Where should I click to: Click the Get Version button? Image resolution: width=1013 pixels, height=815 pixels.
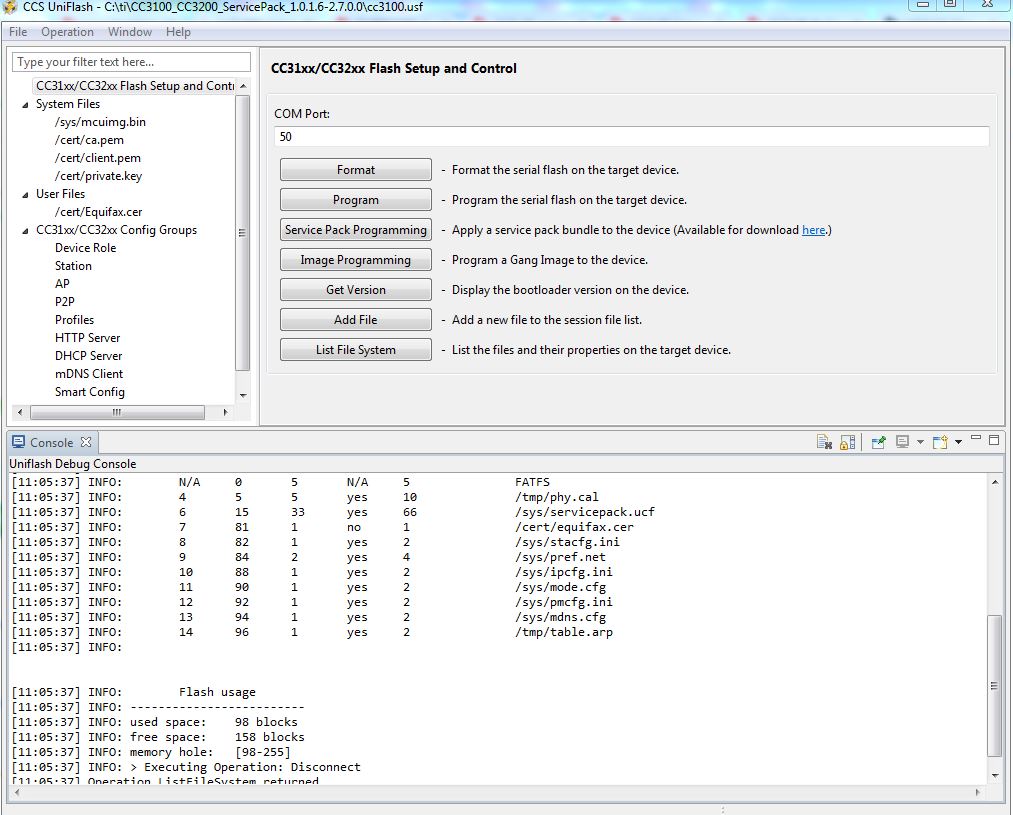point(356,290)
